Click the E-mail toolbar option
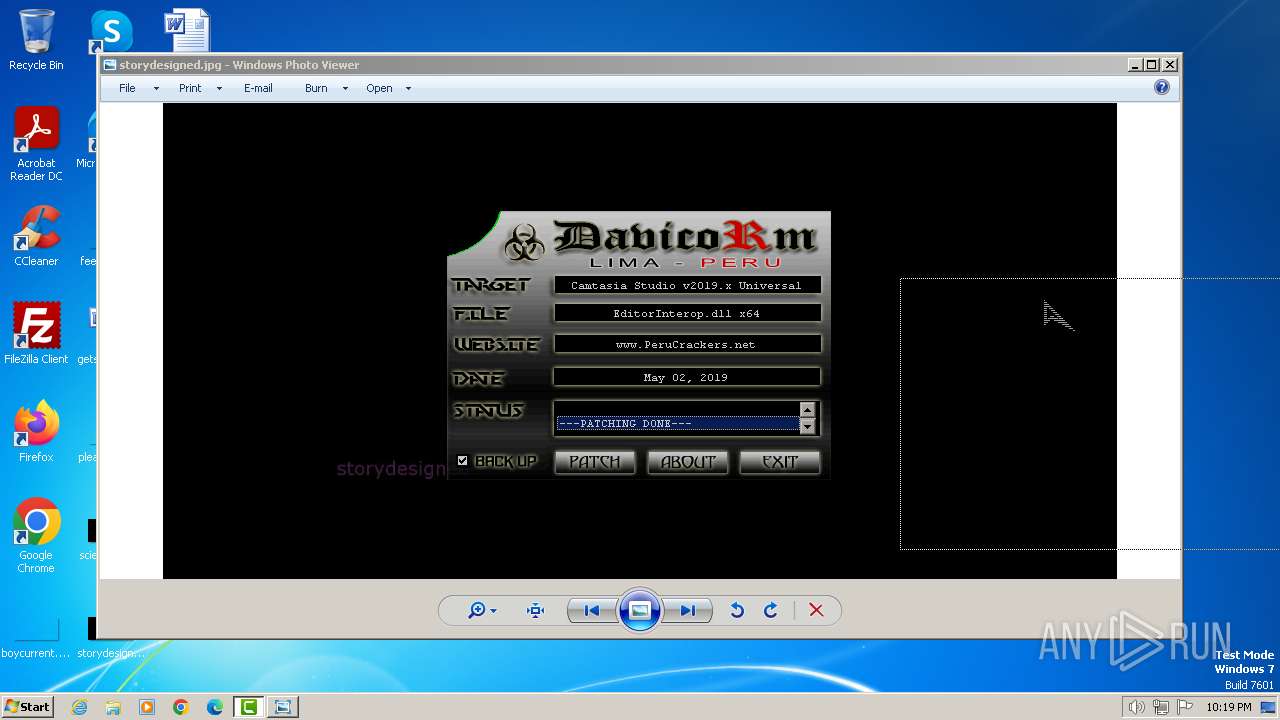 coord(258,88)
